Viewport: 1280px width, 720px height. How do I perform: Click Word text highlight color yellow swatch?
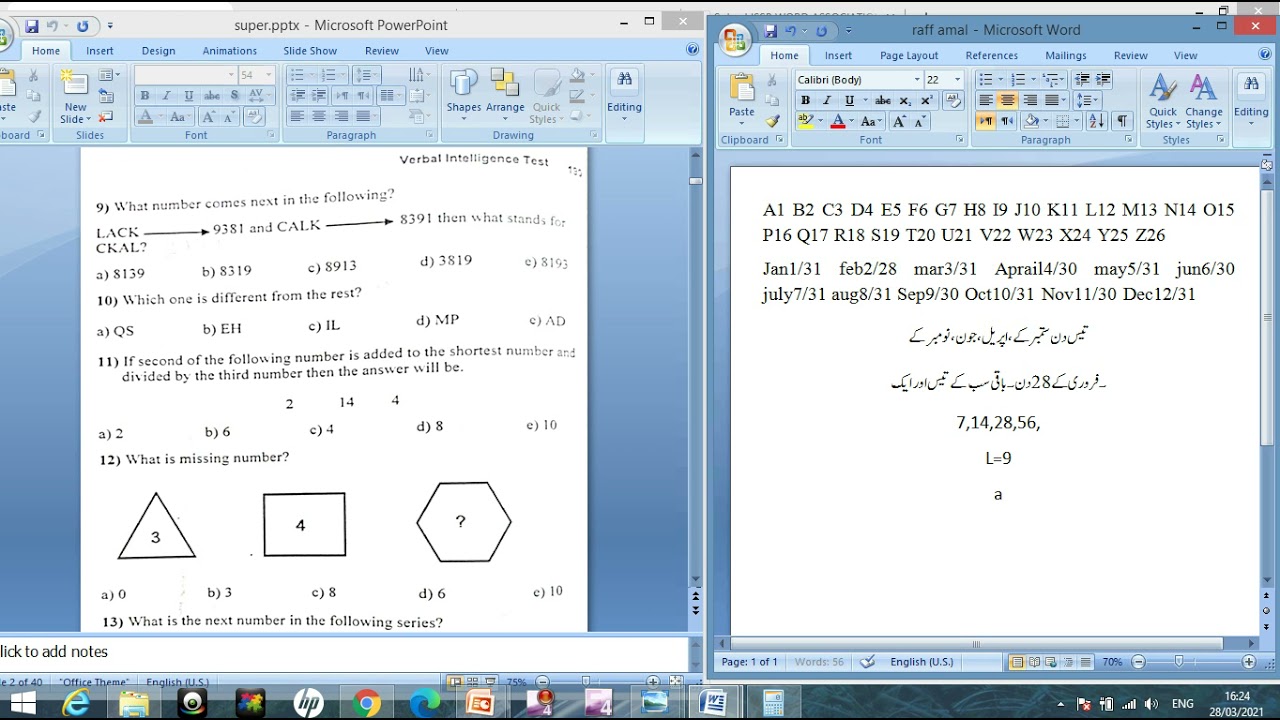click(x=806, y=121)
